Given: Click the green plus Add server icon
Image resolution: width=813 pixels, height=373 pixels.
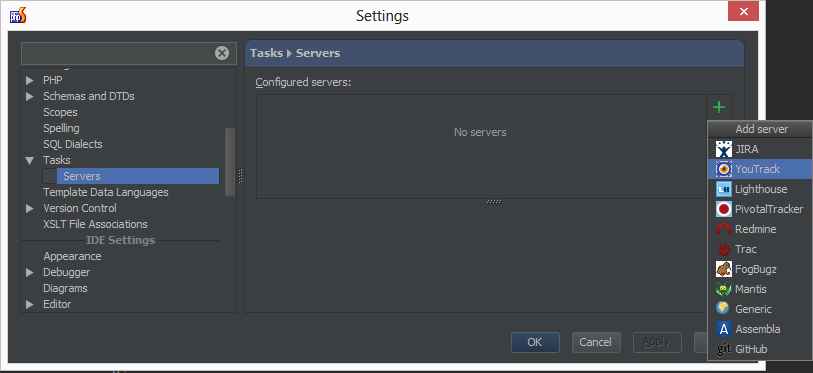Looking at the screenshot, I should click(x=719, y=107).
